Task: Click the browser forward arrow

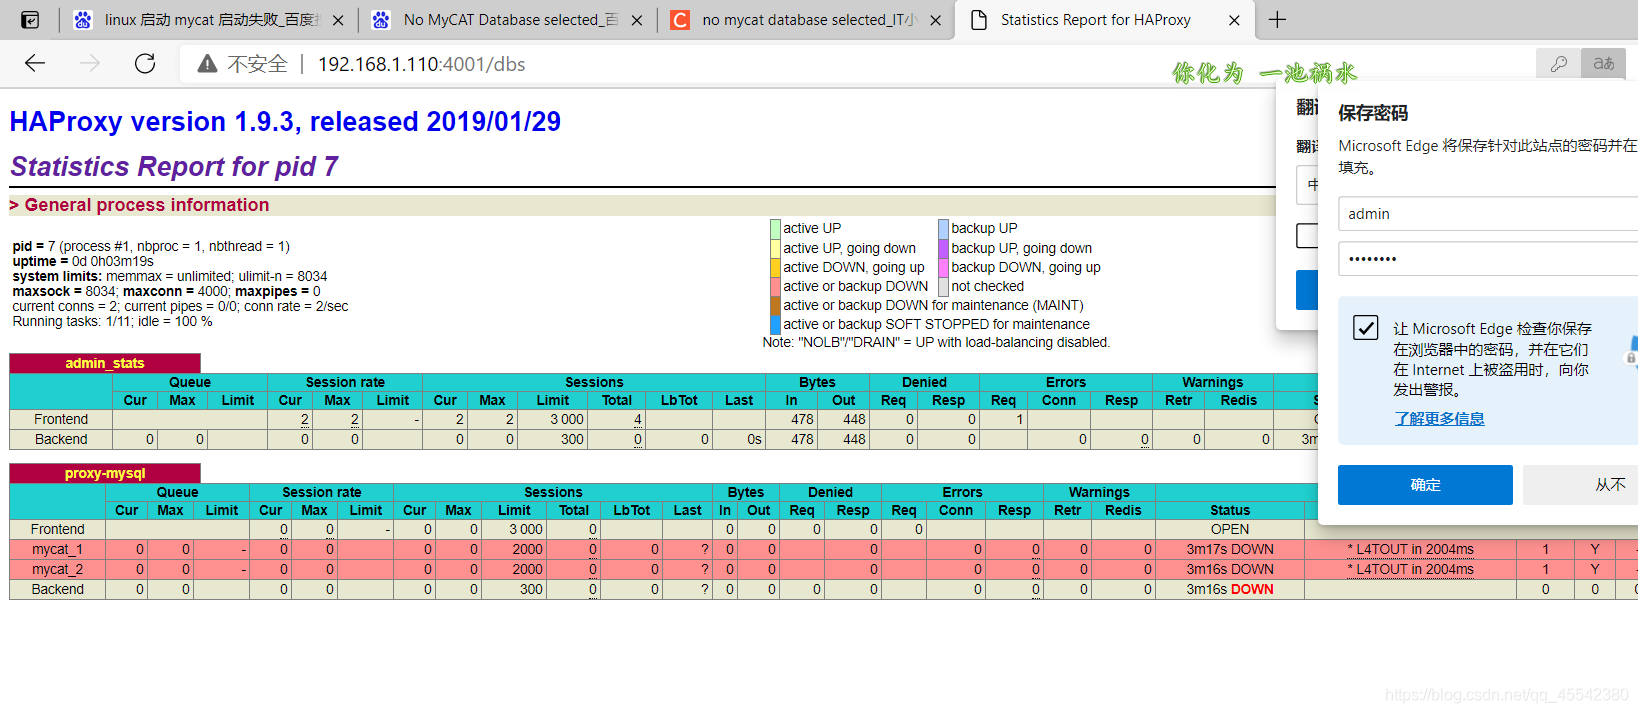Action: (x=90, y=64)
